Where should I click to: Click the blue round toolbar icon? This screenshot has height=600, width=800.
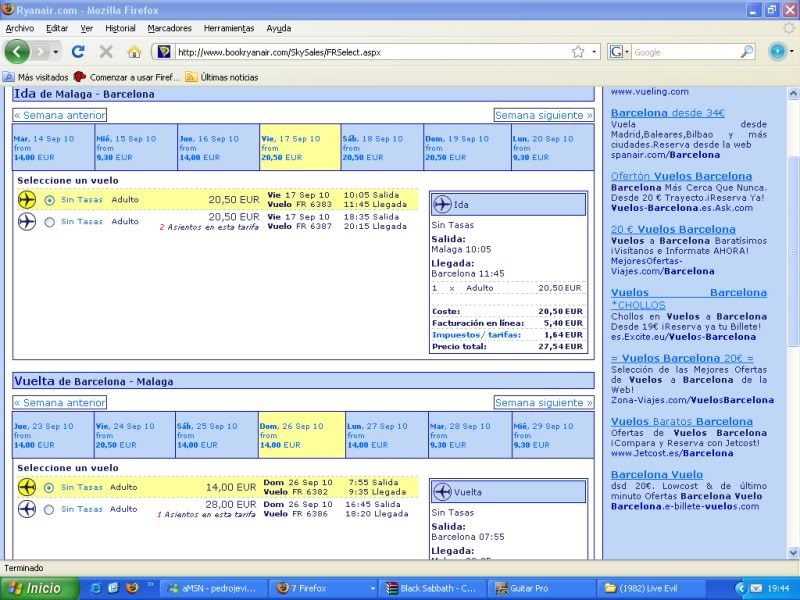point(778,52)
